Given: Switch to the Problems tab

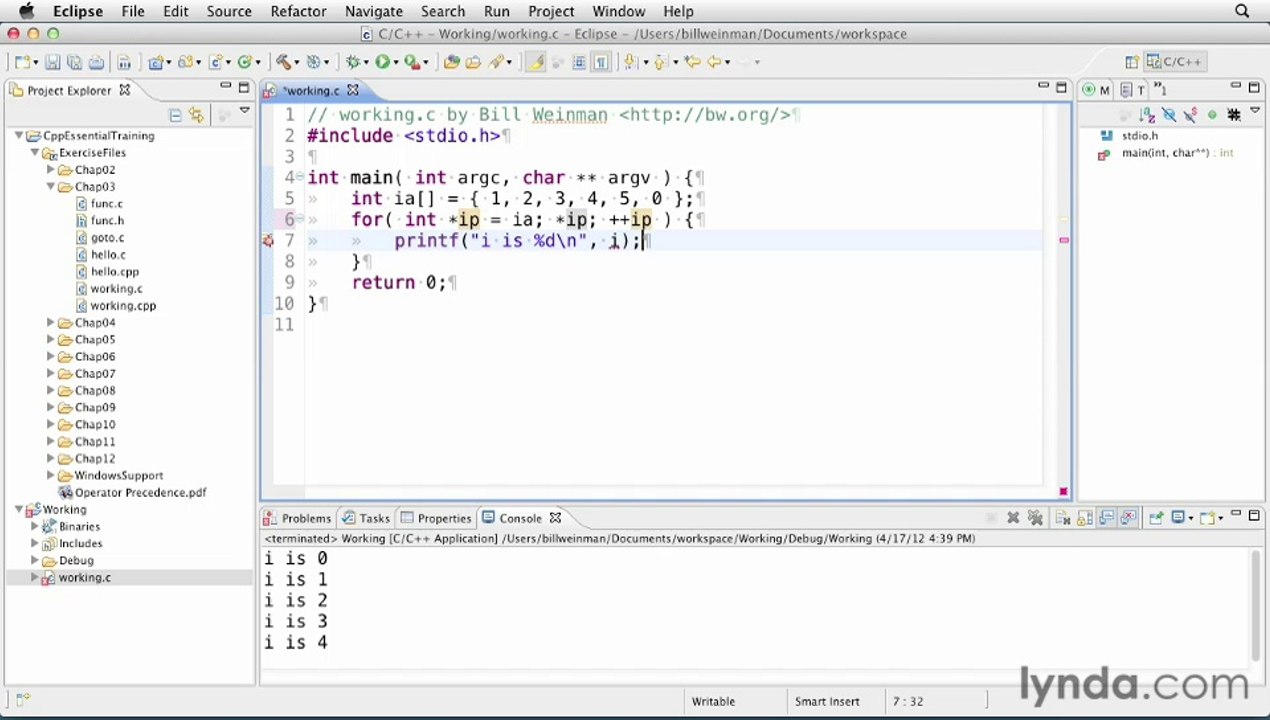Looking at the screenshot, I should click(x=297, y=518).
